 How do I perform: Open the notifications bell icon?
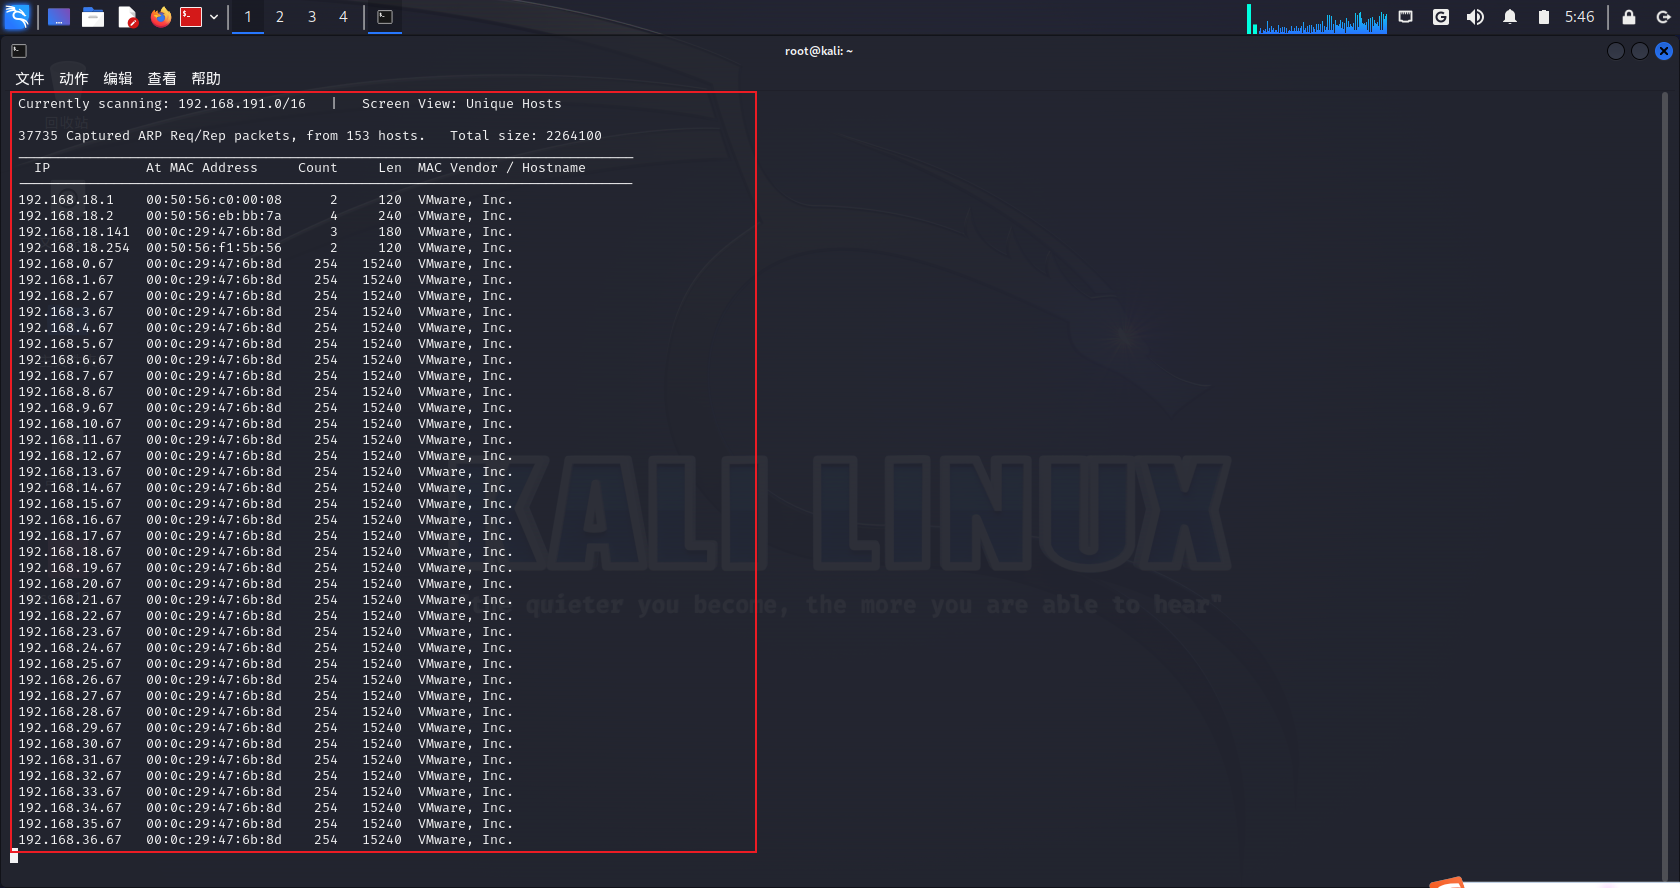pyautogui.click(x=1510, y=17)
